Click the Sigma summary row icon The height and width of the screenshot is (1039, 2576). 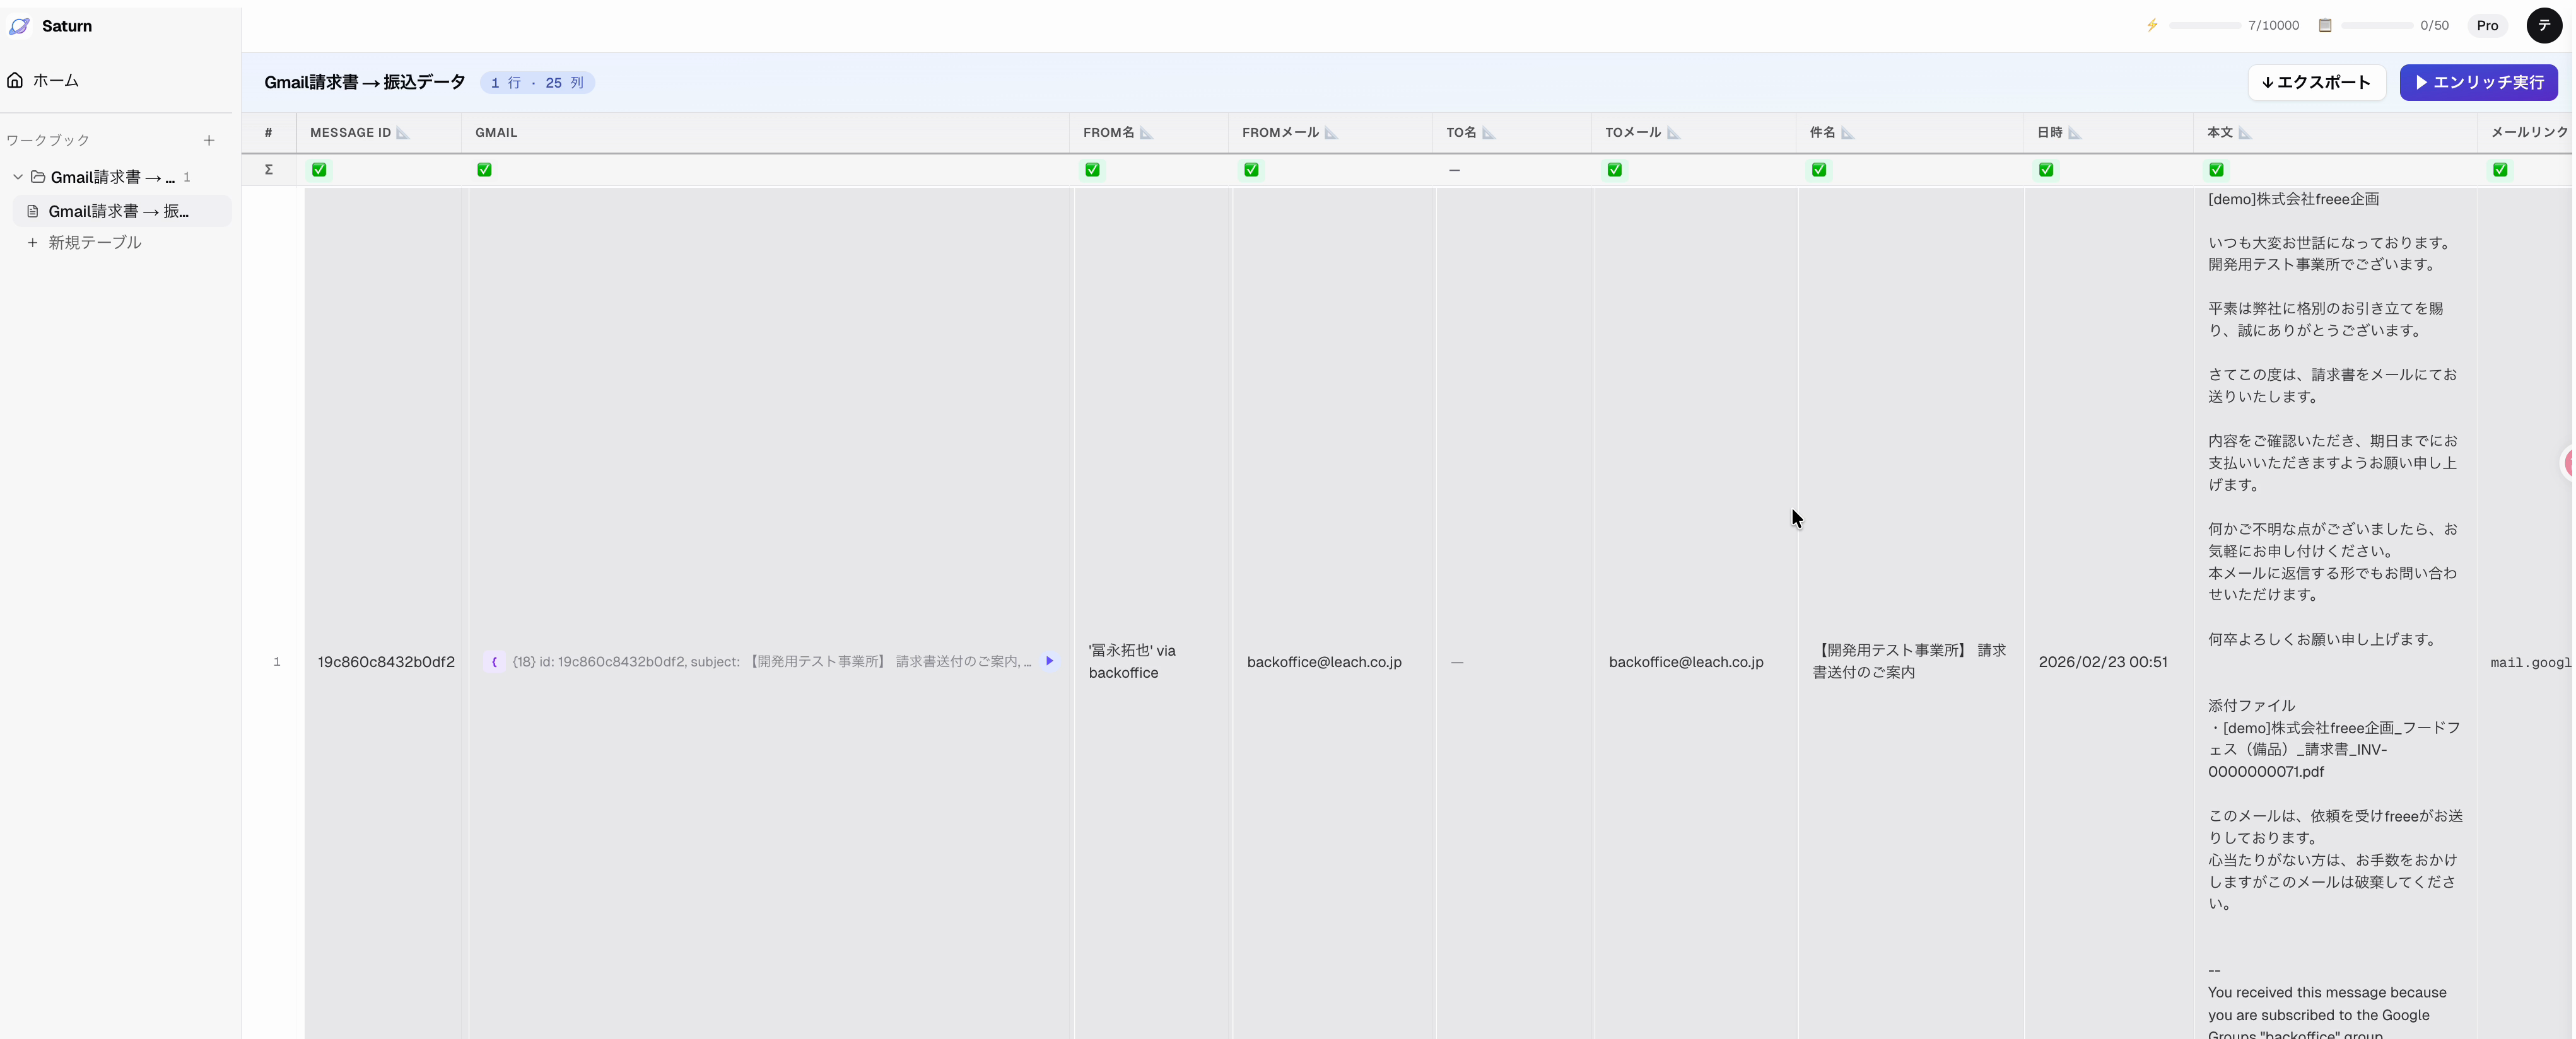(268, 170)
